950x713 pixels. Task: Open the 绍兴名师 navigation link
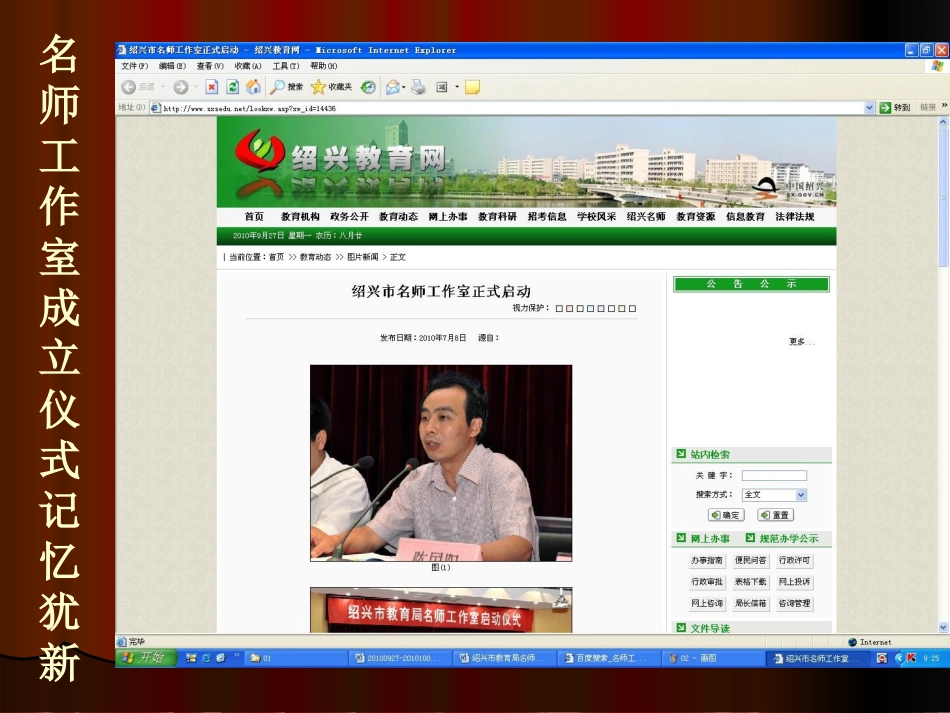pos(646,217)
